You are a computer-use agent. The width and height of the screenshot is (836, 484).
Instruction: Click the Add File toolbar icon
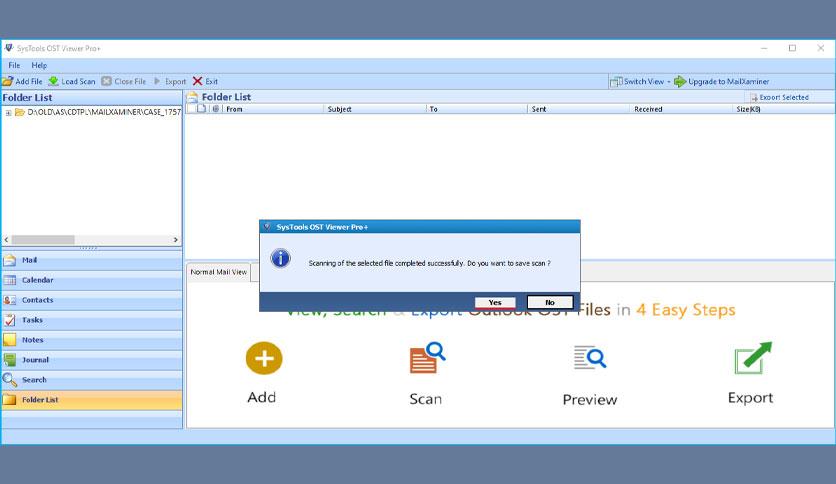8,81
